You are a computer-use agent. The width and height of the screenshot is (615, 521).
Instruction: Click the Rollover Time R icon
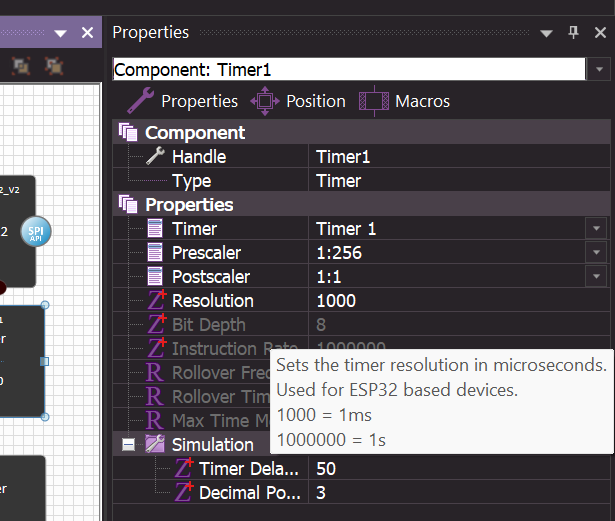(x=155, y=397)
